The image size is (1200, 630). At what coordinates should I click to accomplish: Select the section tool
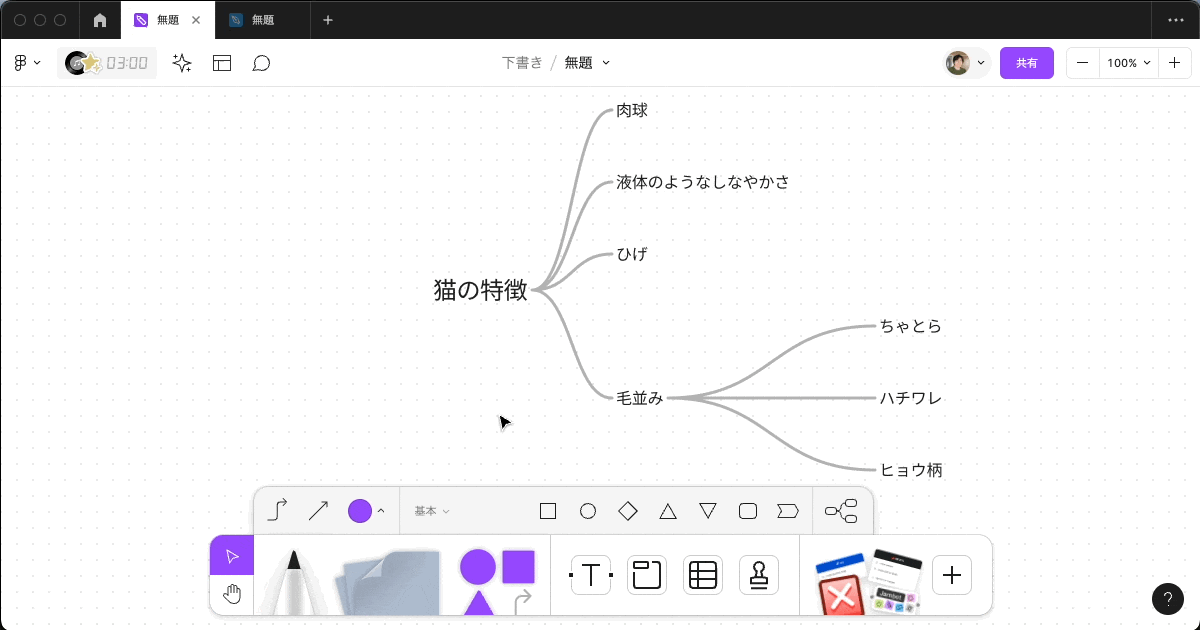[646, 574]
